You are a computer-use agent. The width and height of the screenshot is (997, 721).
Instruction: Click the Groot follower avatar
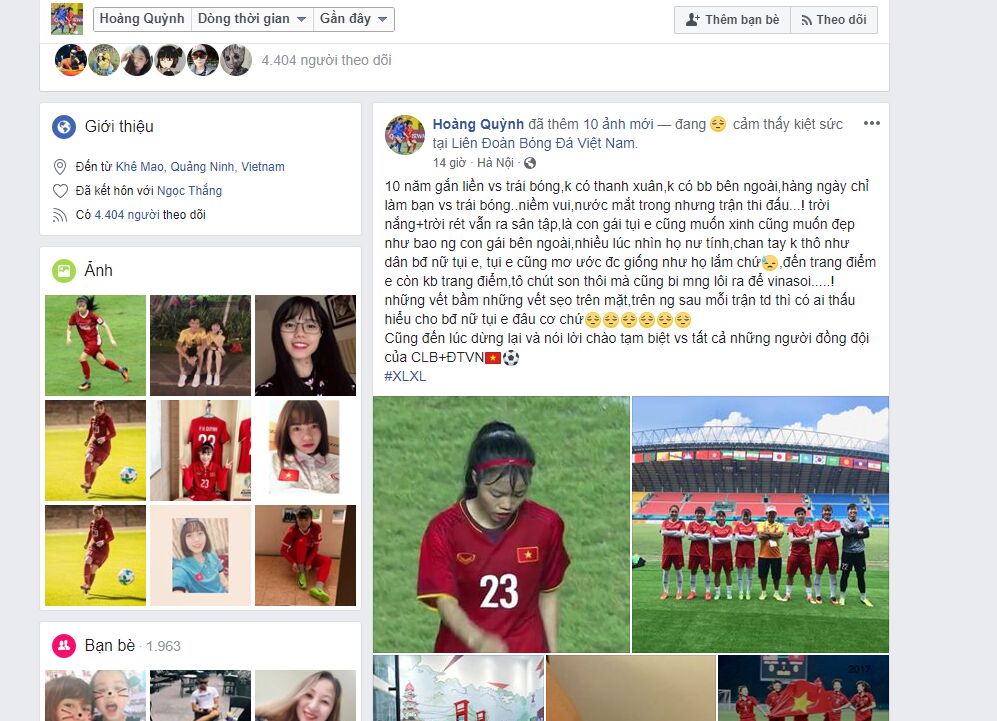[x=236, y=60]
